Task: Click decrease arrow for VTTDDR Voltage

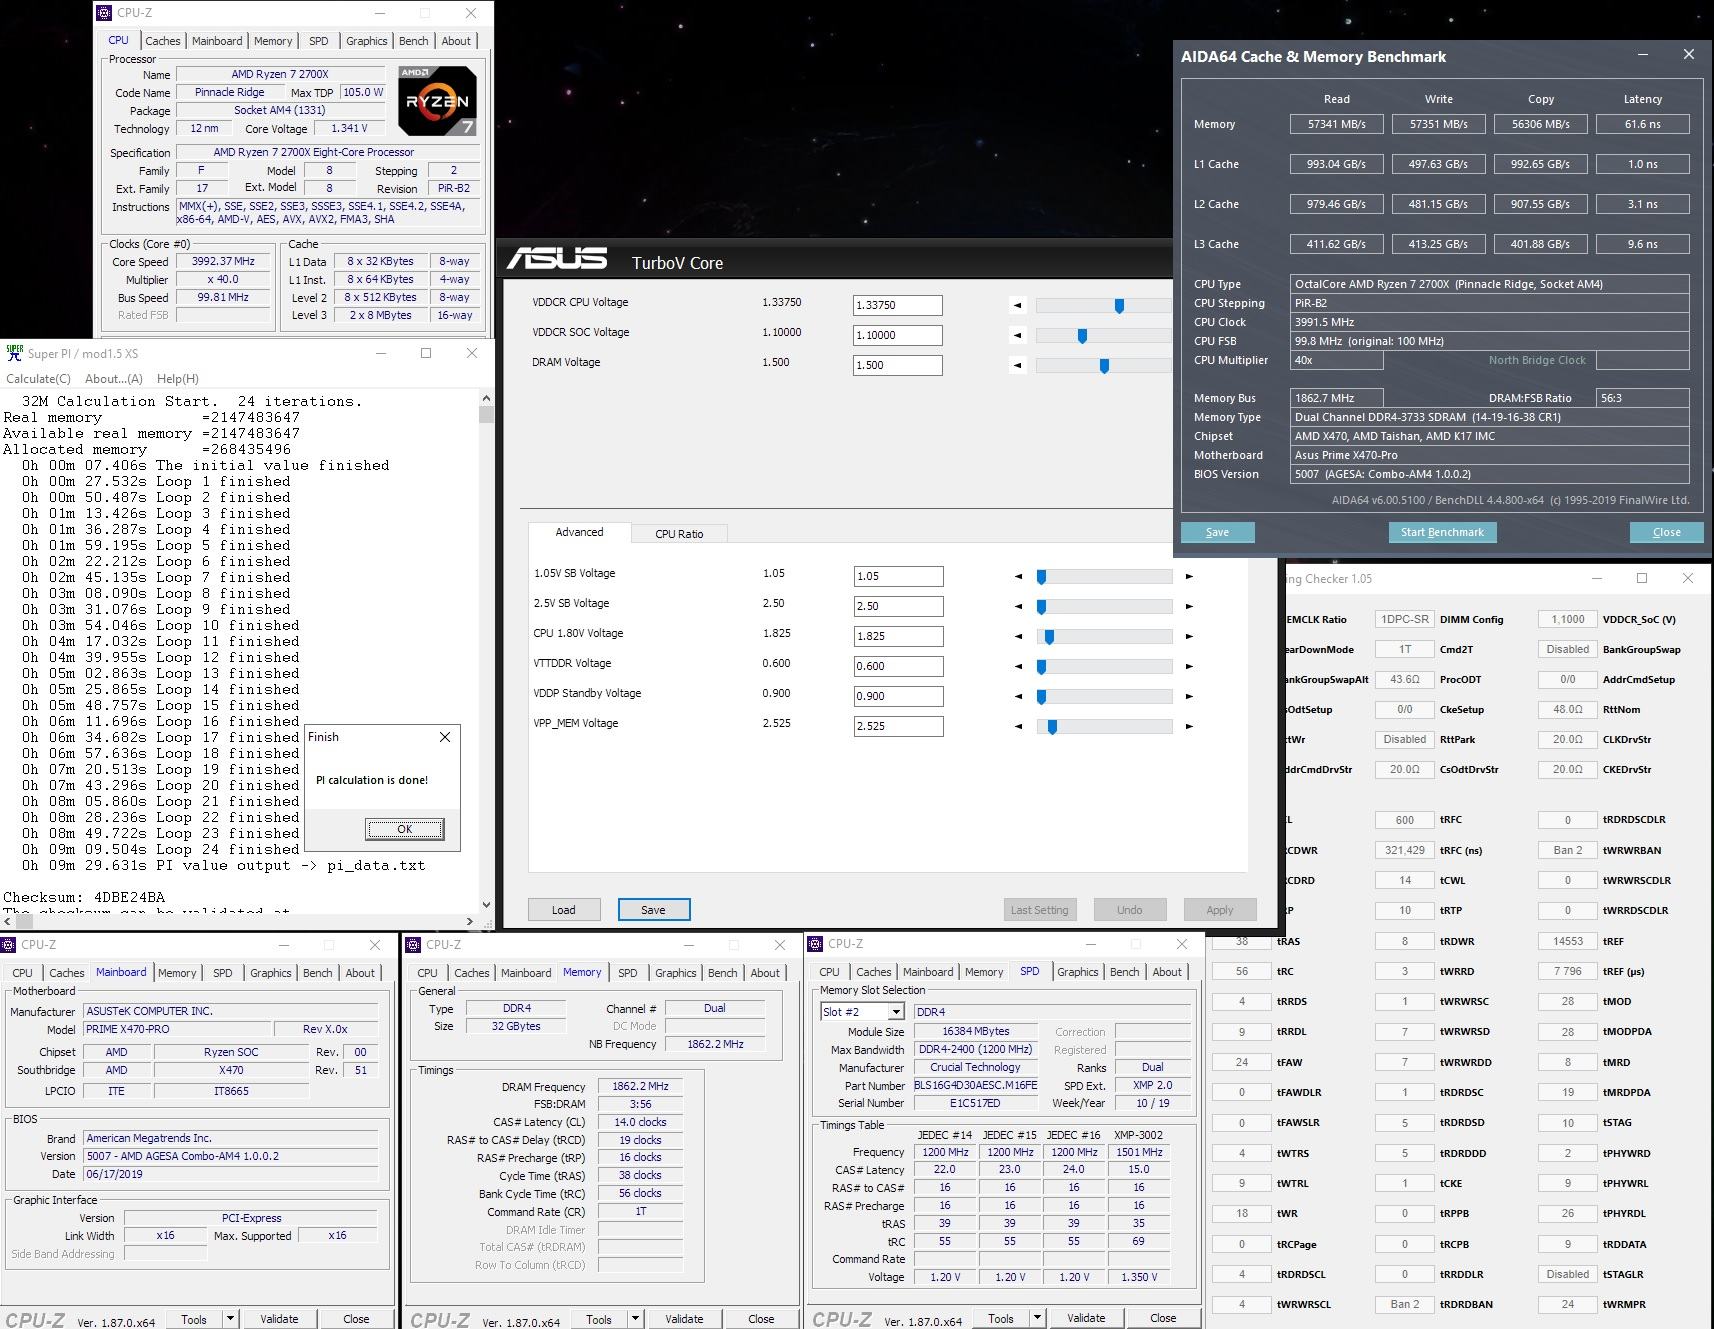Action: pyautogui.click(x=1018, y=667)
